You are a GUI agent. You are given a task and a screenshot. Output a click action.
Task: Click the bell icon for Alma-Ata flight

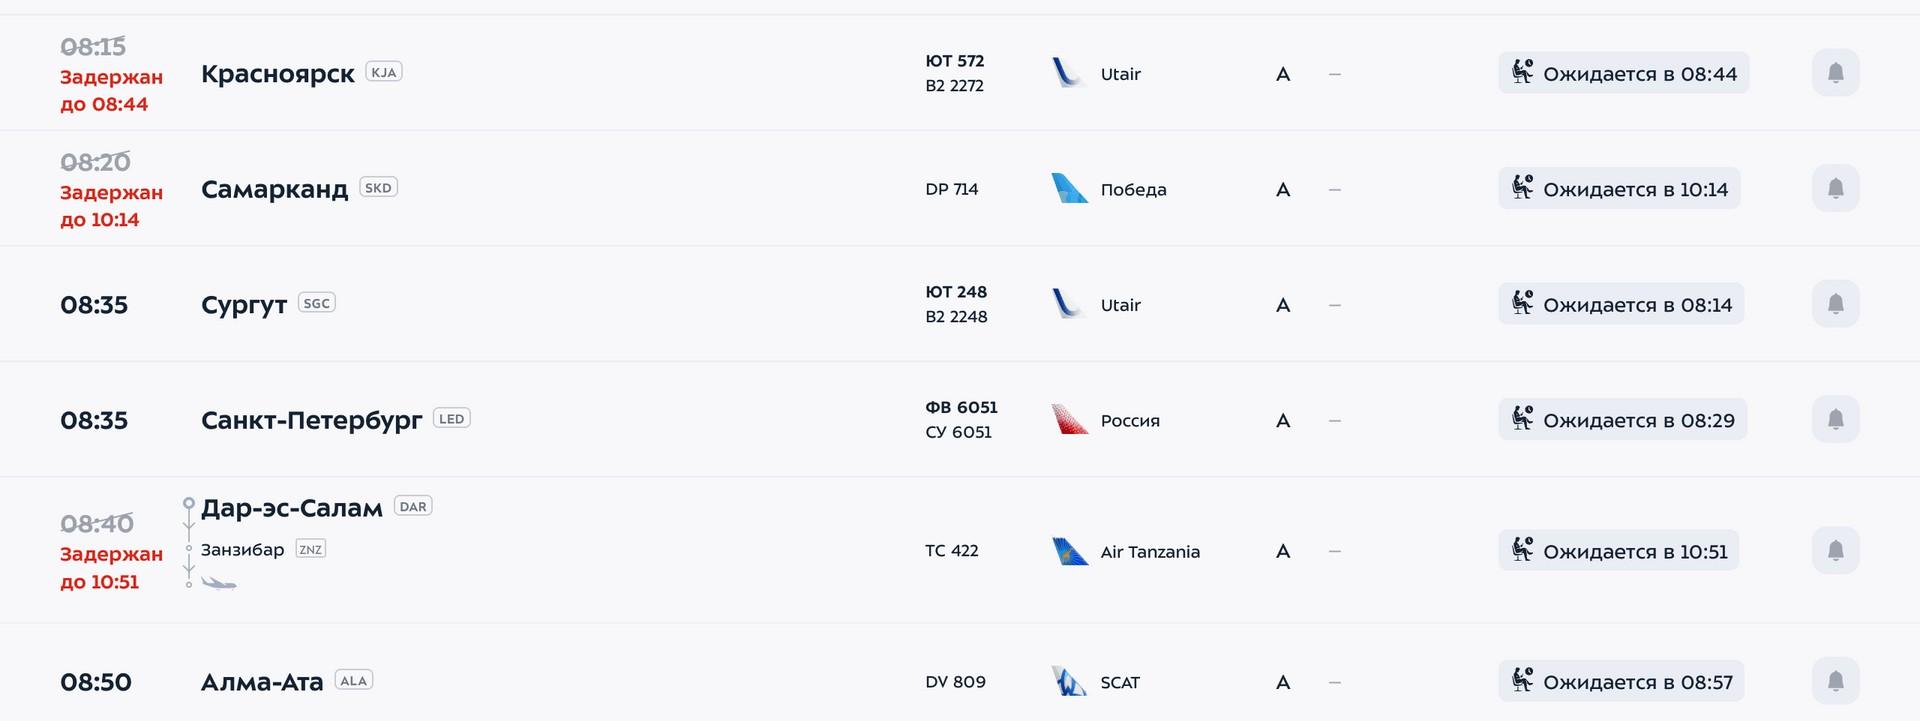tap(1835, 681)
